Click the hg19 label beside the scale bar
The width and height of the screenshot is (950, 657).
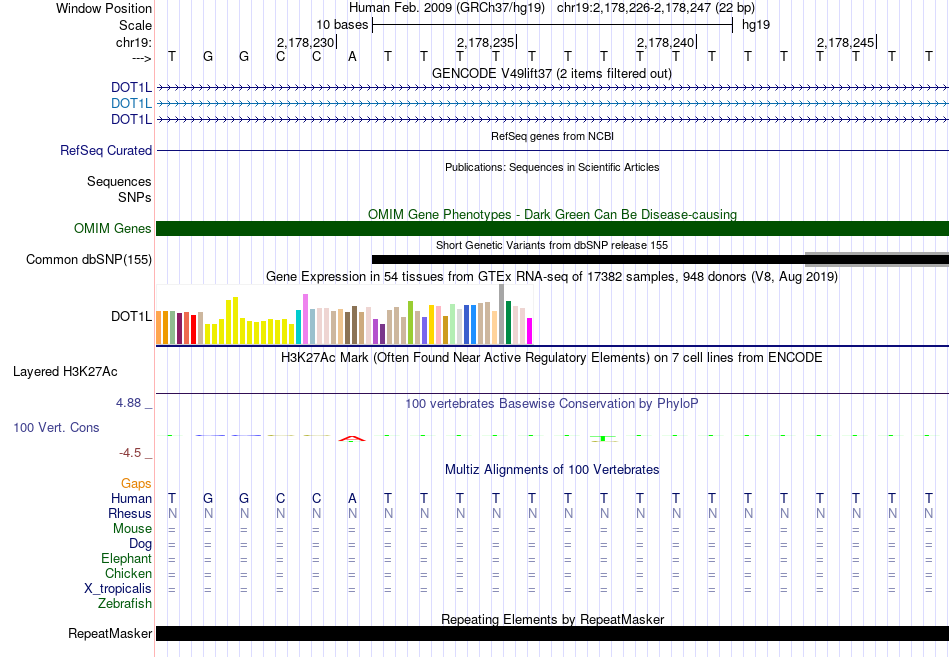756,25
